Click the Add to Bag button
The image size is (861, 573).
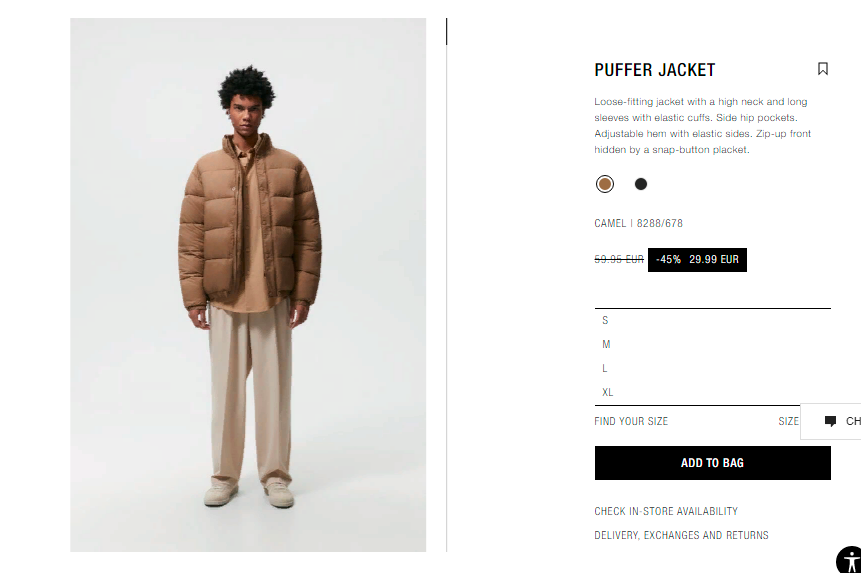[712, 463]
